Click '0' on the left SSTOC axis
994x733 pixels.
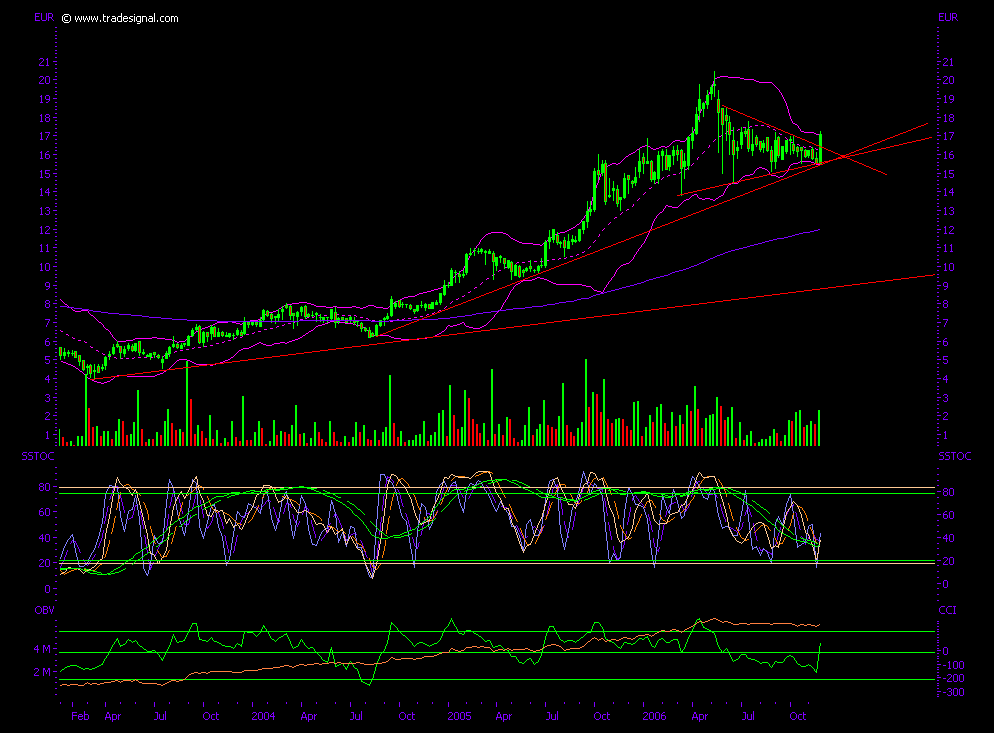click(47, 589)
